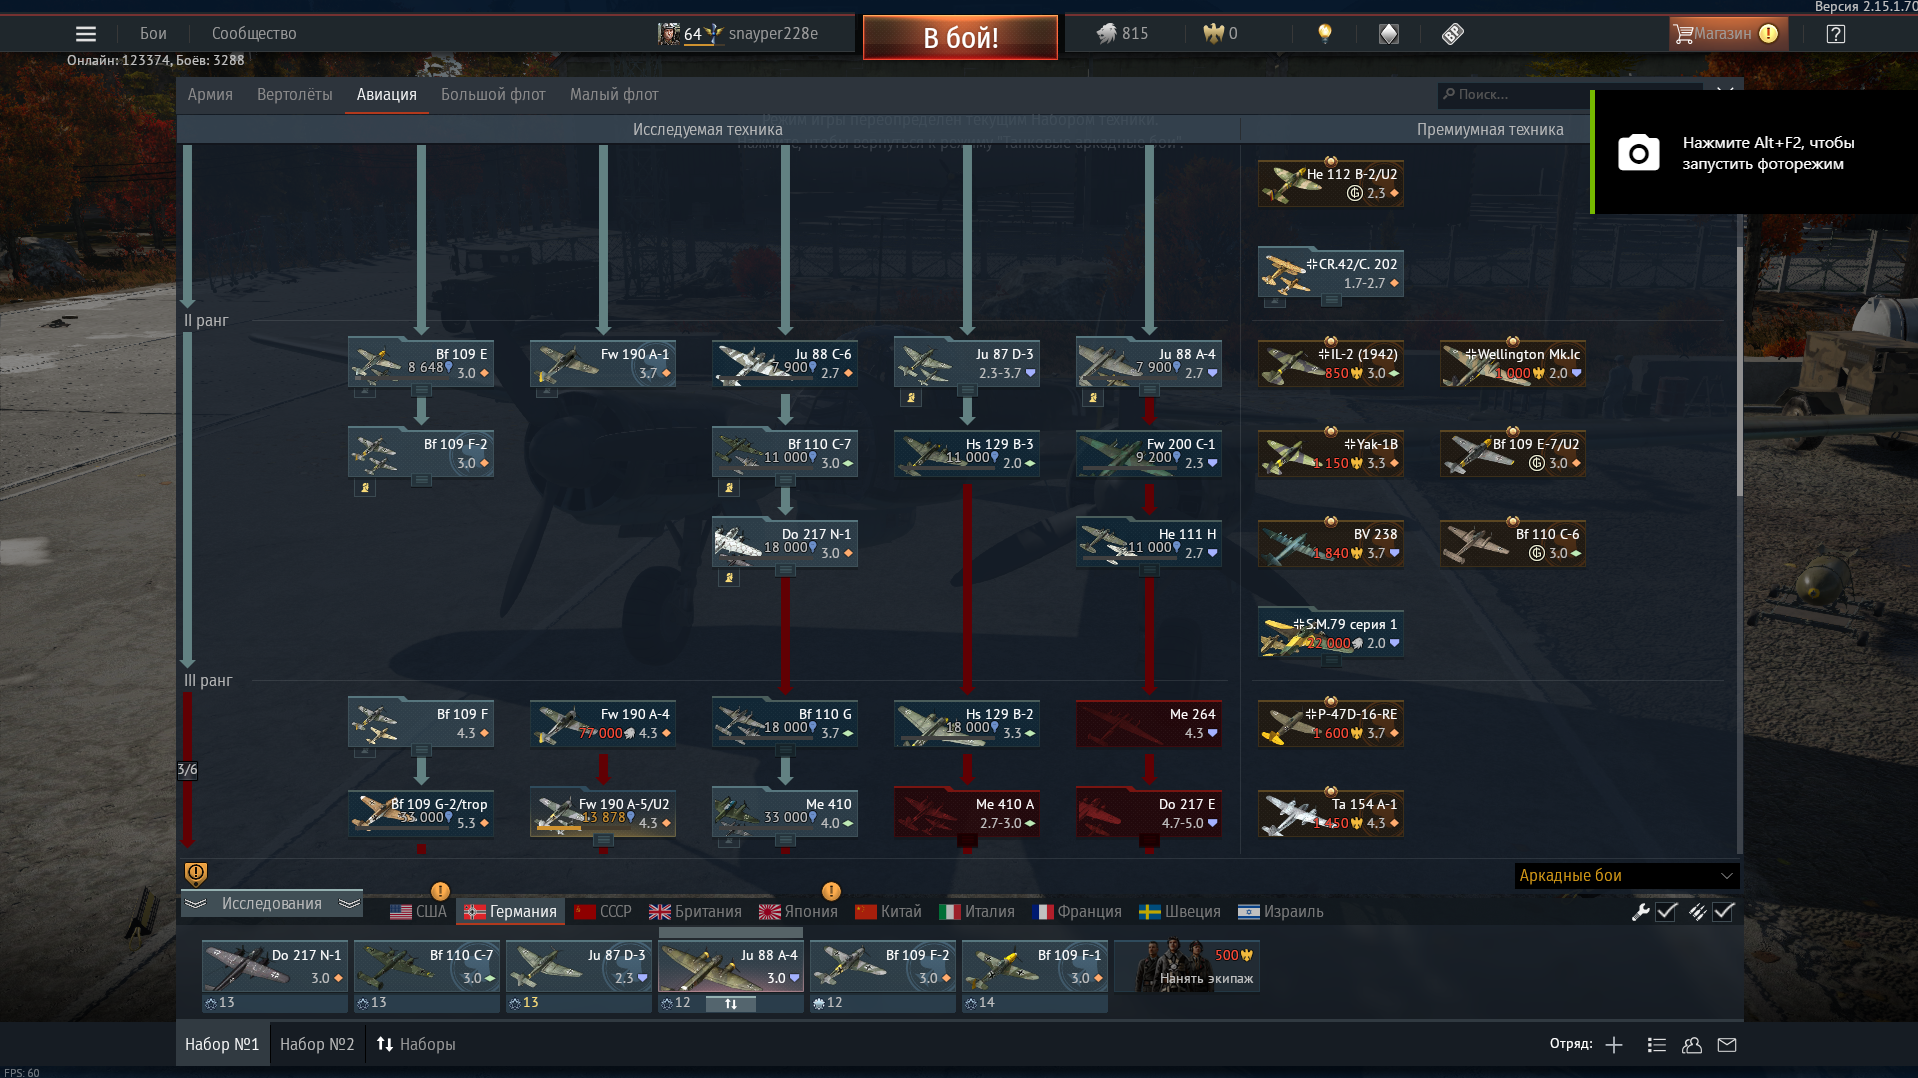Click the Магазин shop cart button

[x=1727, y=34]
